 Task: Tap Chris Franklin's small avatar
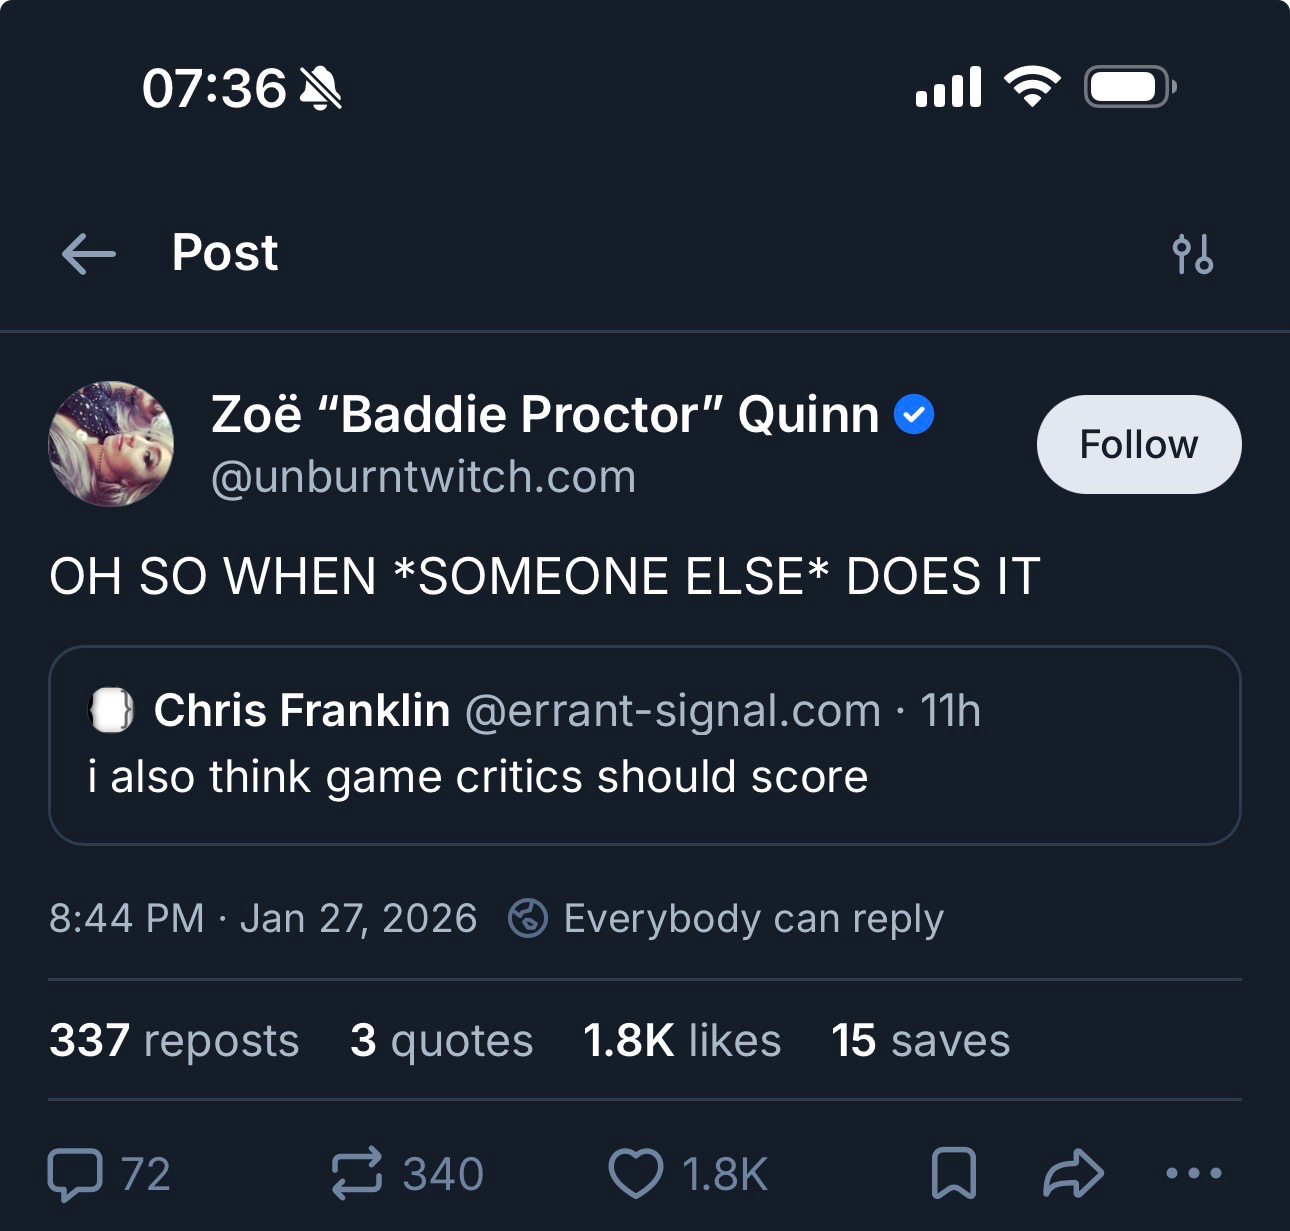pyautogui.click(x=112, y=711)
